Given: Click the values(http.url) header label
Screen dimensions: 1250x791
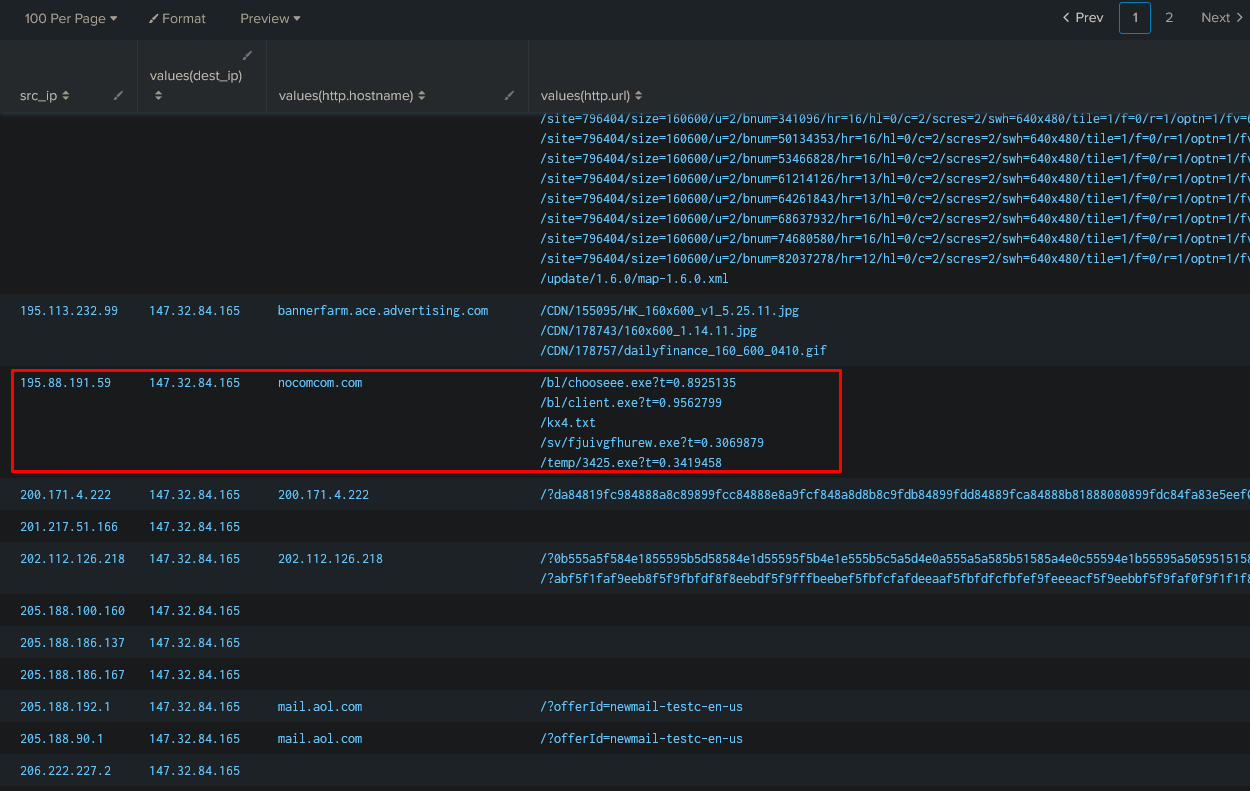Looking at the screenshot, I should pyautogui.click(x=587, y=96).
